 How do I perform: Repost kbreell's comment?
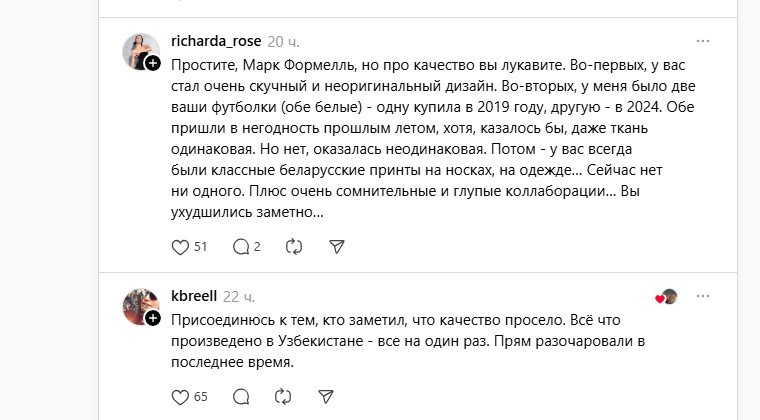[x=283, y=396]
